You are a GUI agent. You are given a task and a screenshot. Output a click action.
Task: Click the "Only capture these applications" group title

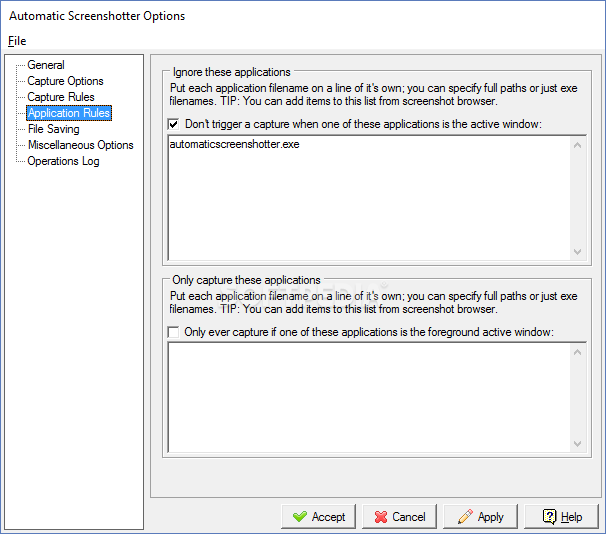point(246,280)
